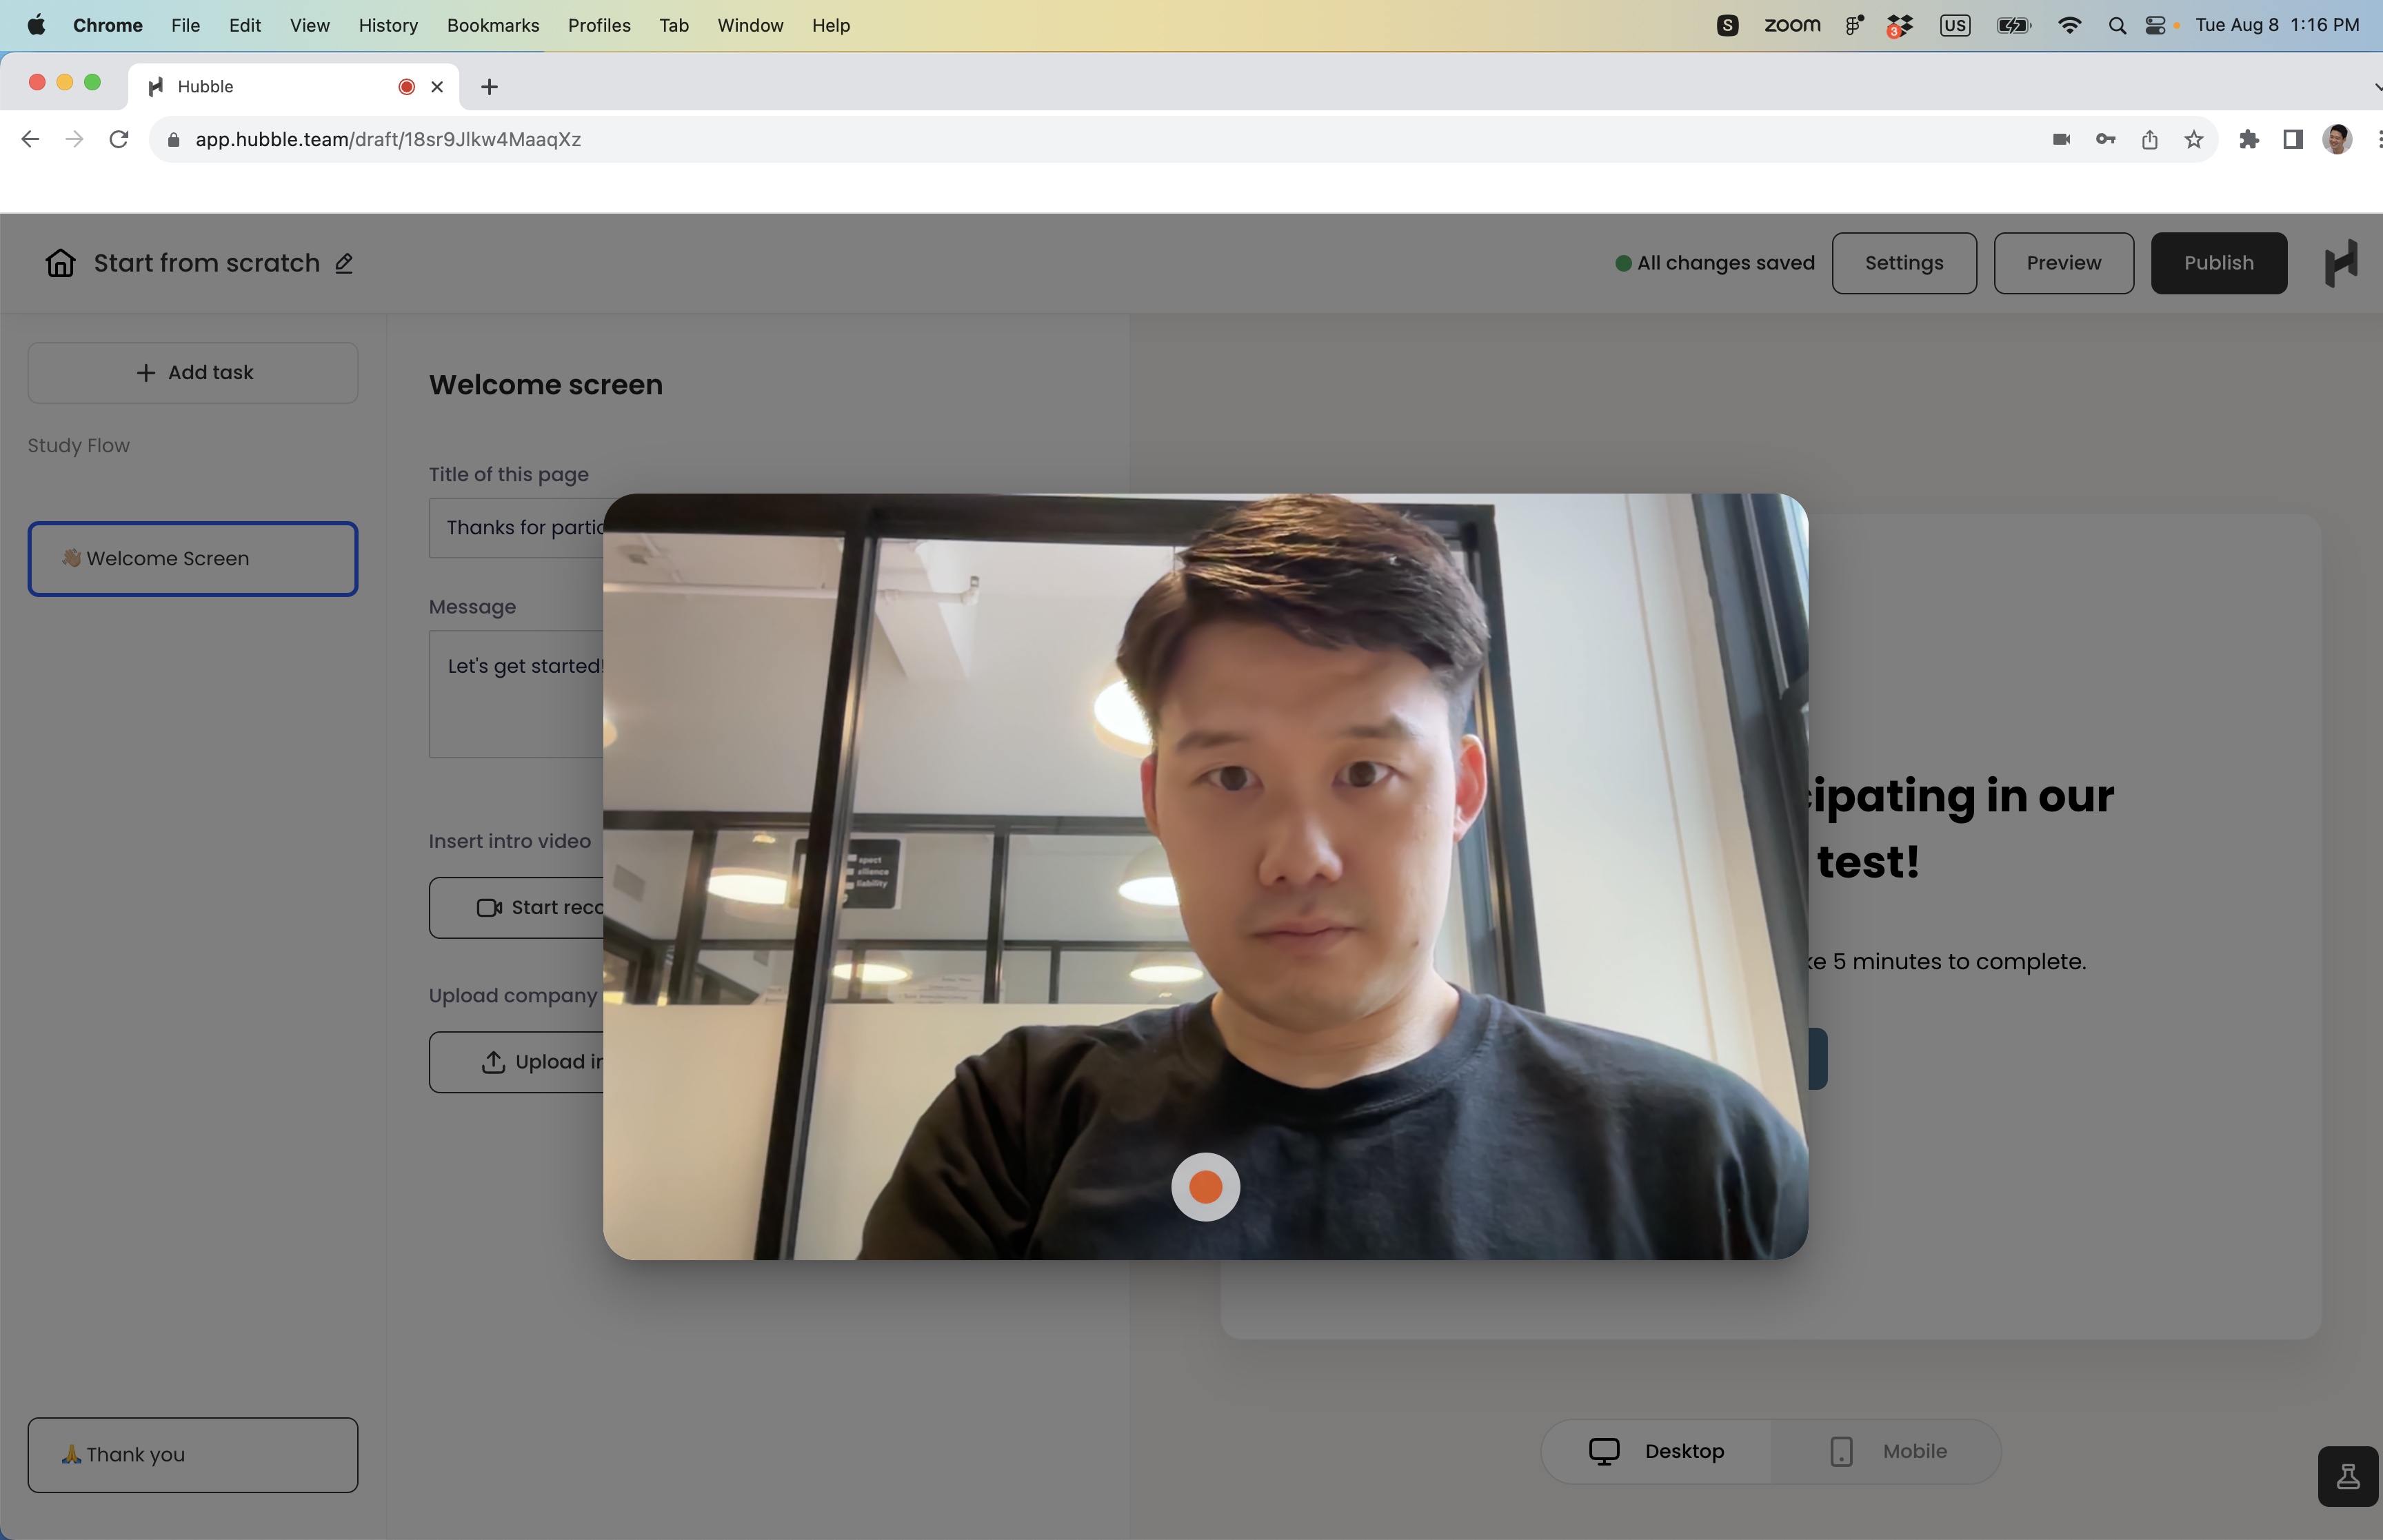
Task: Click the Publish button
Action: pyautogui.click(x=2218, y=263)
